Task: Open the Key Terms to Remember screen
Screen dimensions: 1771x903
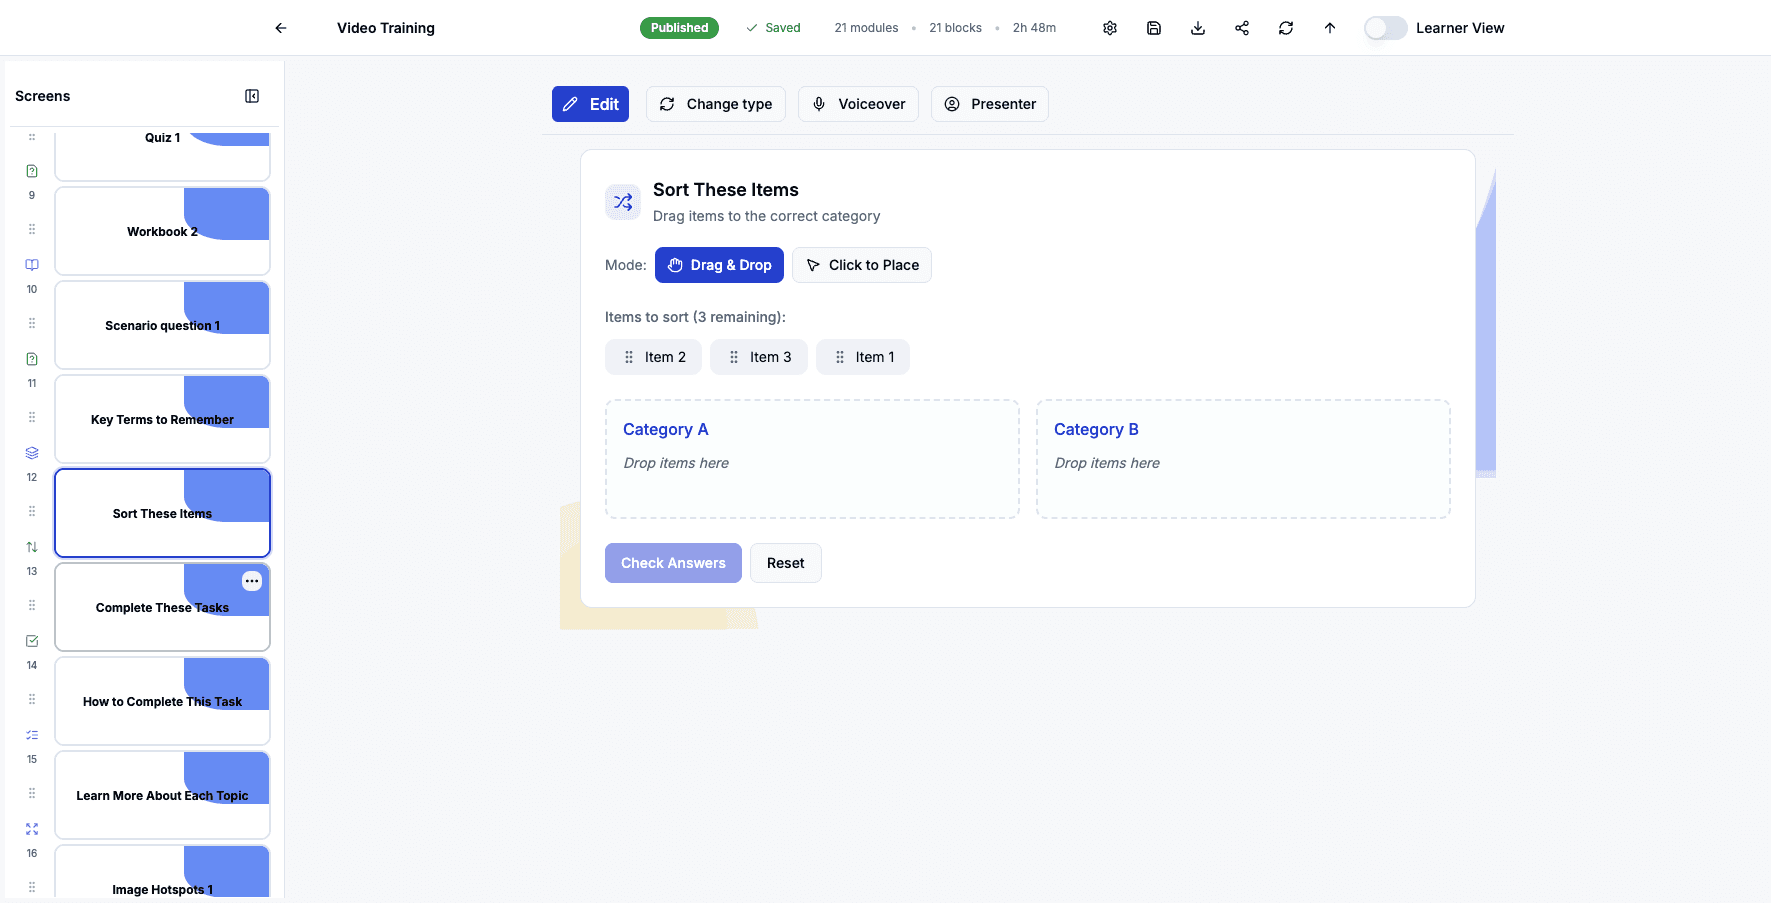Action: point(162,419)
